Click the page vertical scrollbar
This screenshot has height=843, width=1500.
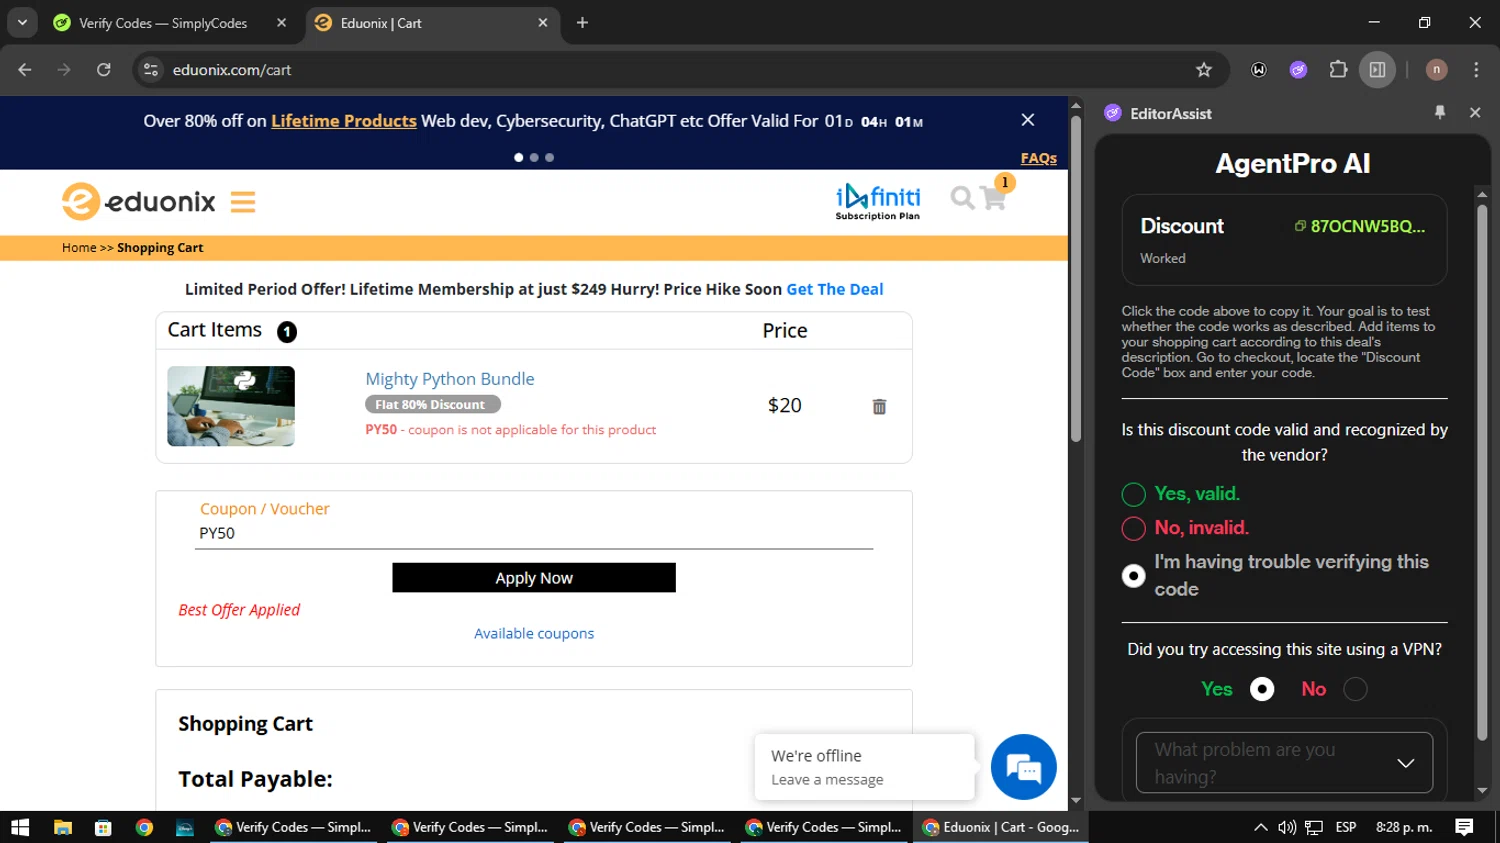point(1076,280)
